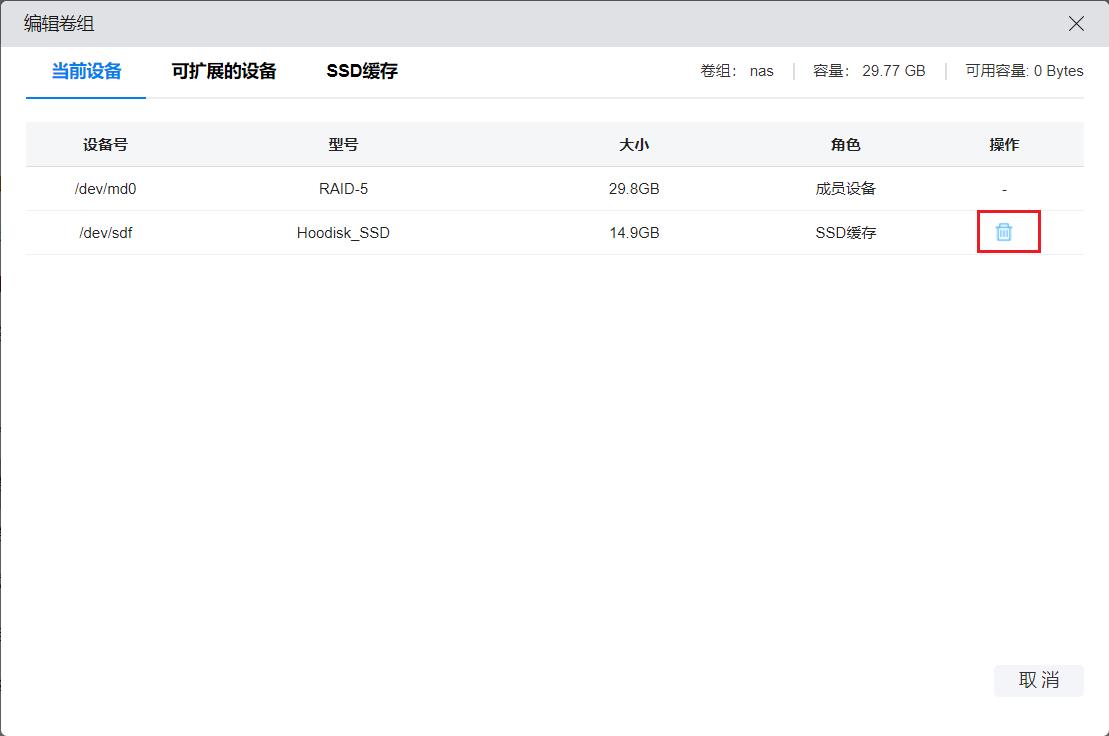1109x736 pixels.
Task: Close the 编辑卷组 dialog with X
Action: [1076, 24]
